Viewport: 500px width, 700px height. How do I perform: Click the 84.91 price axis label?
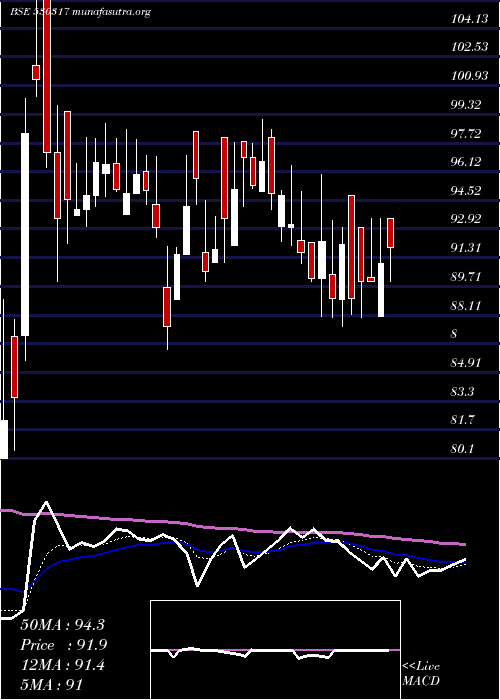[466, 362]
